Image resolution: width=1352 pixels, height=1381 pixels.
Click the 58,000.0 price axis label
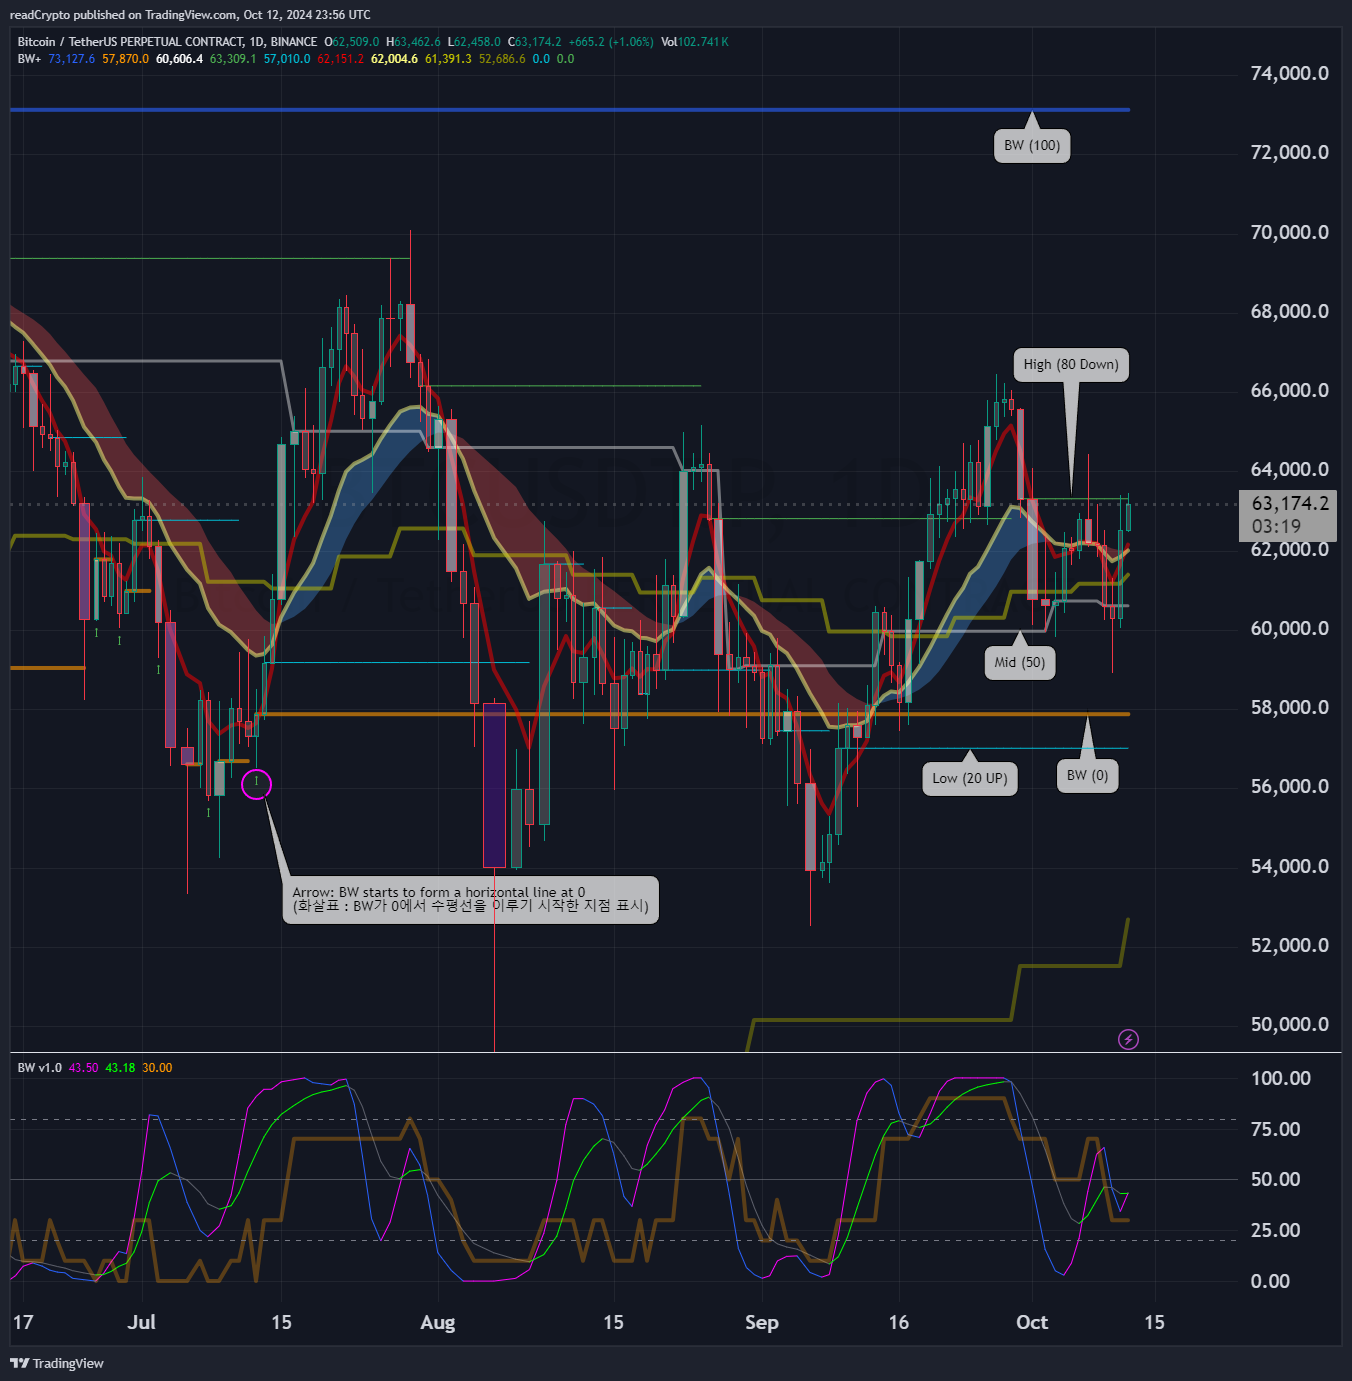1290,707
